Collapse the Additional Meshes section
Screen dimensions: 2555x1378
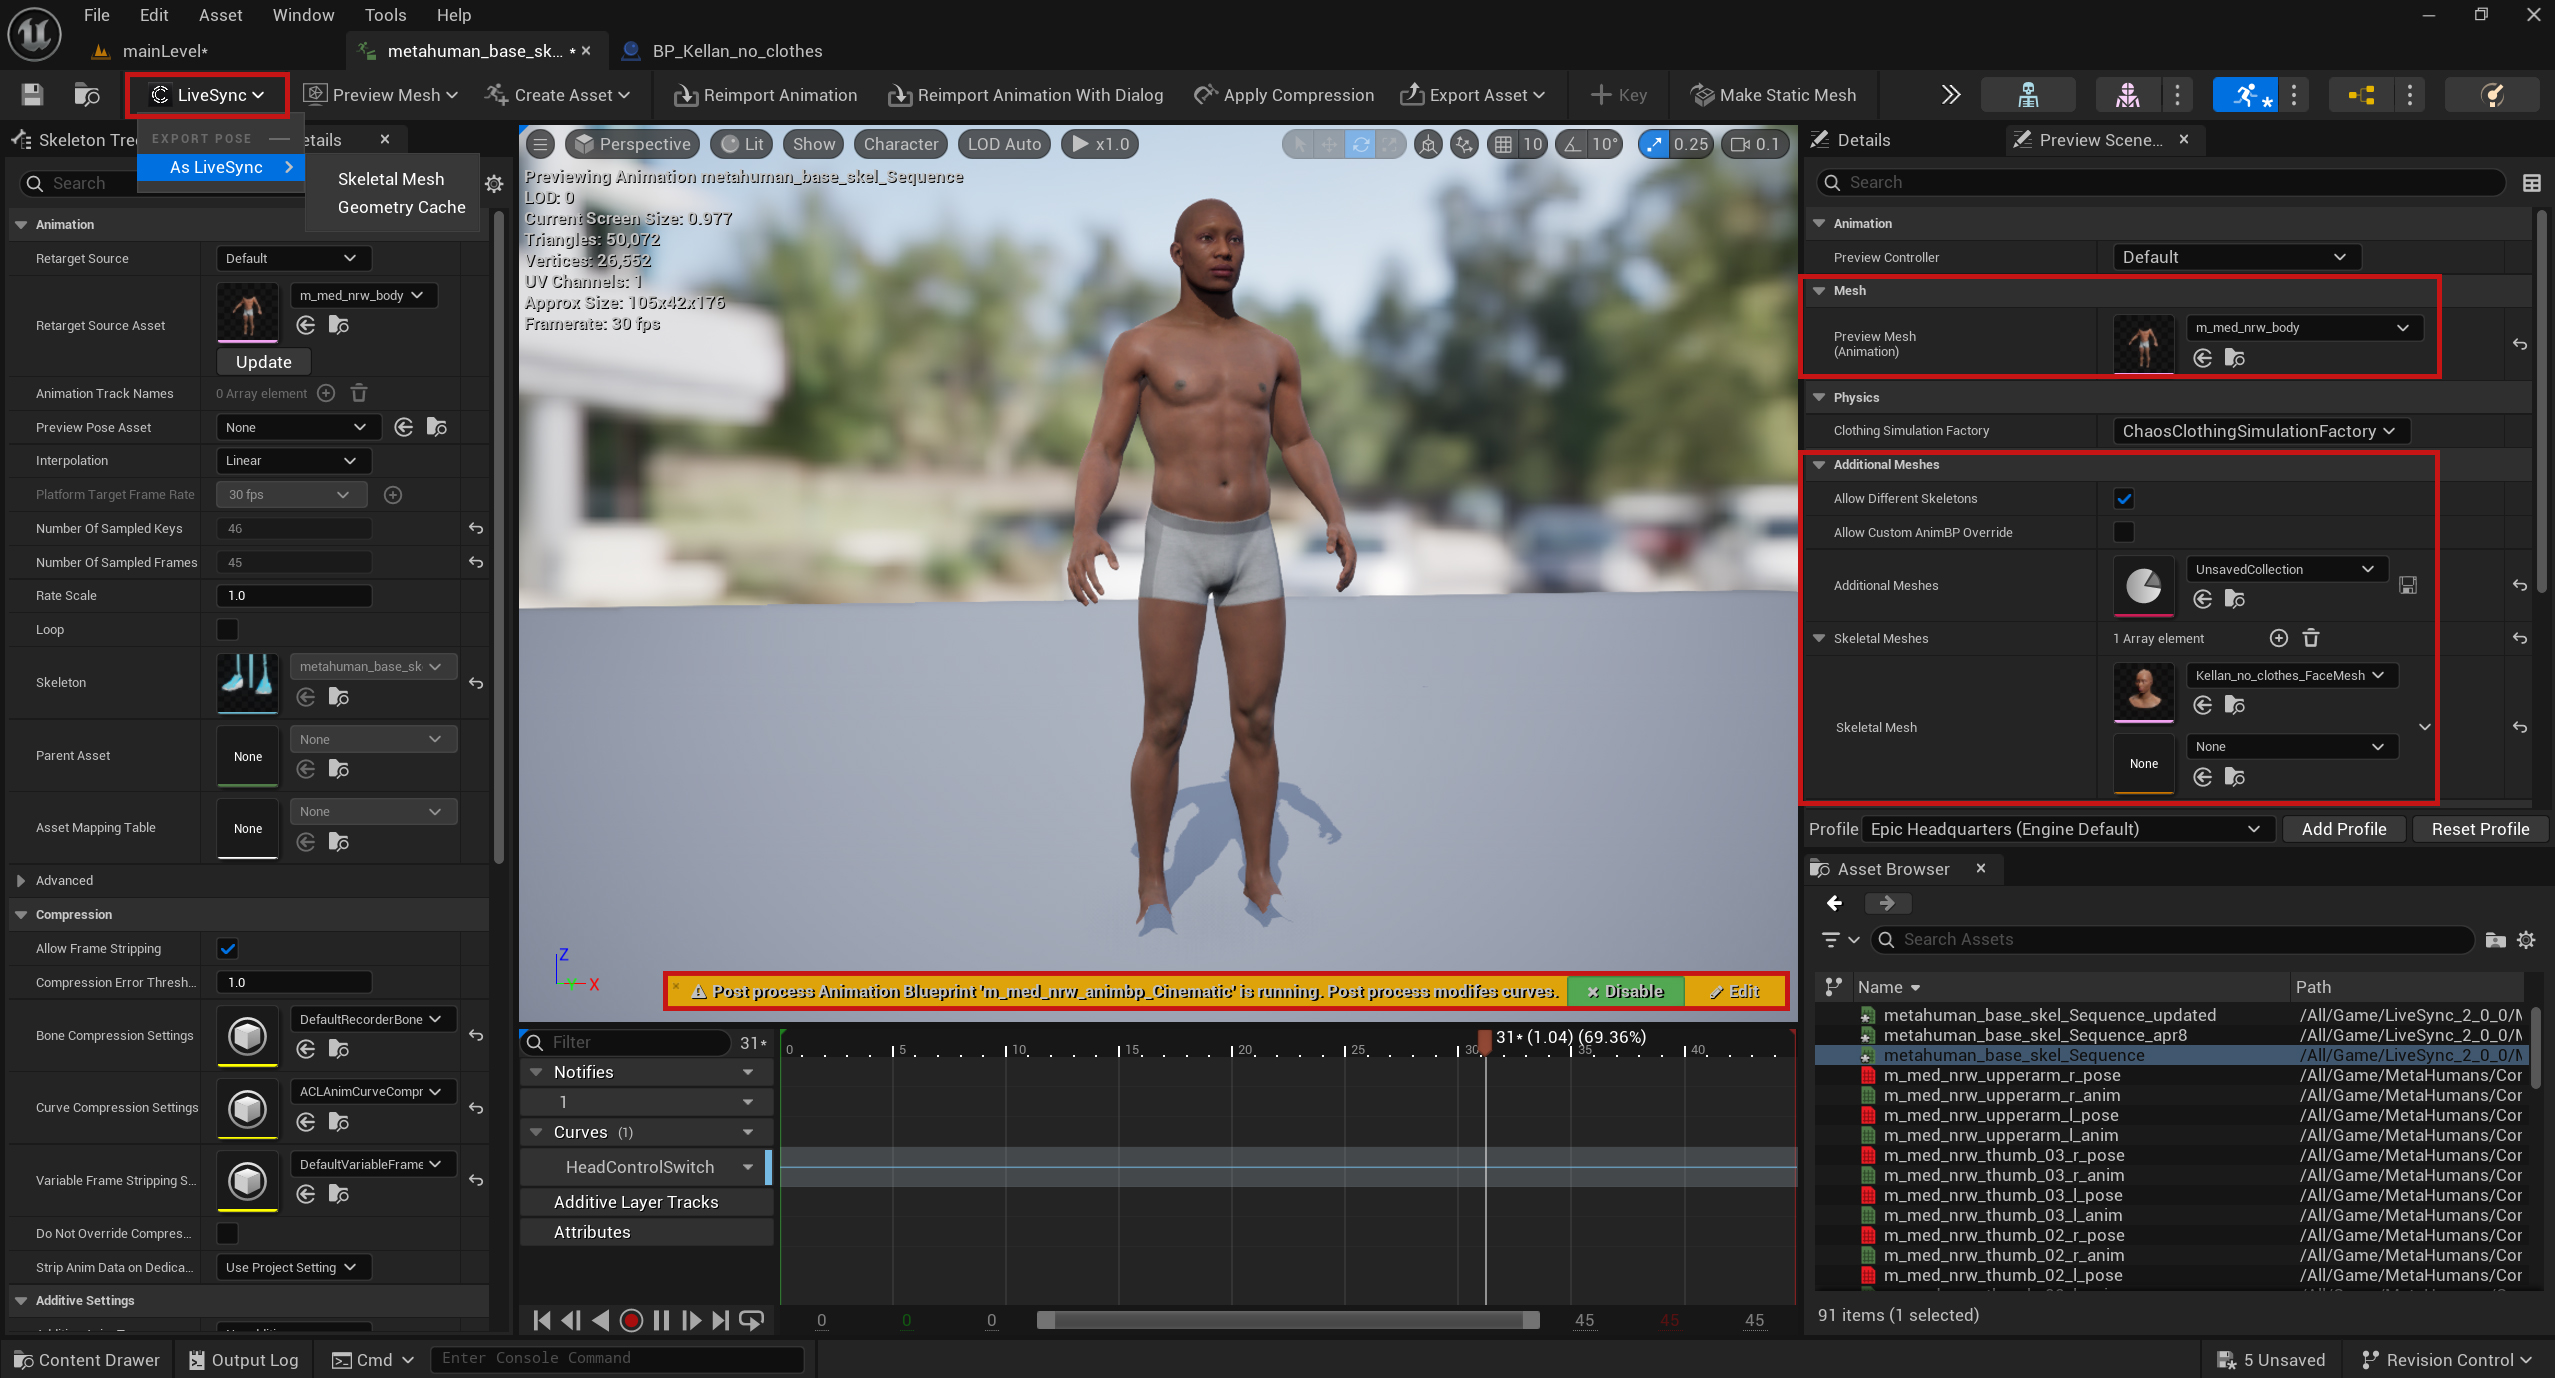[x=1819, y=464]
